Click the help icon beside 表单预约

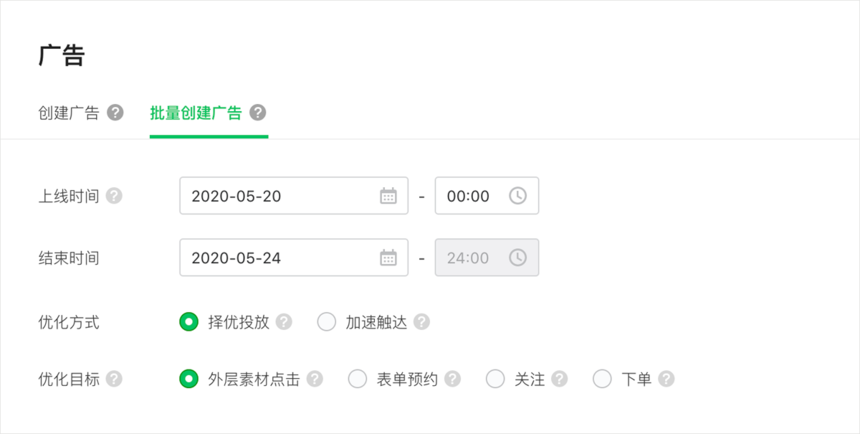pyautogui.click(x=452, y=379)
